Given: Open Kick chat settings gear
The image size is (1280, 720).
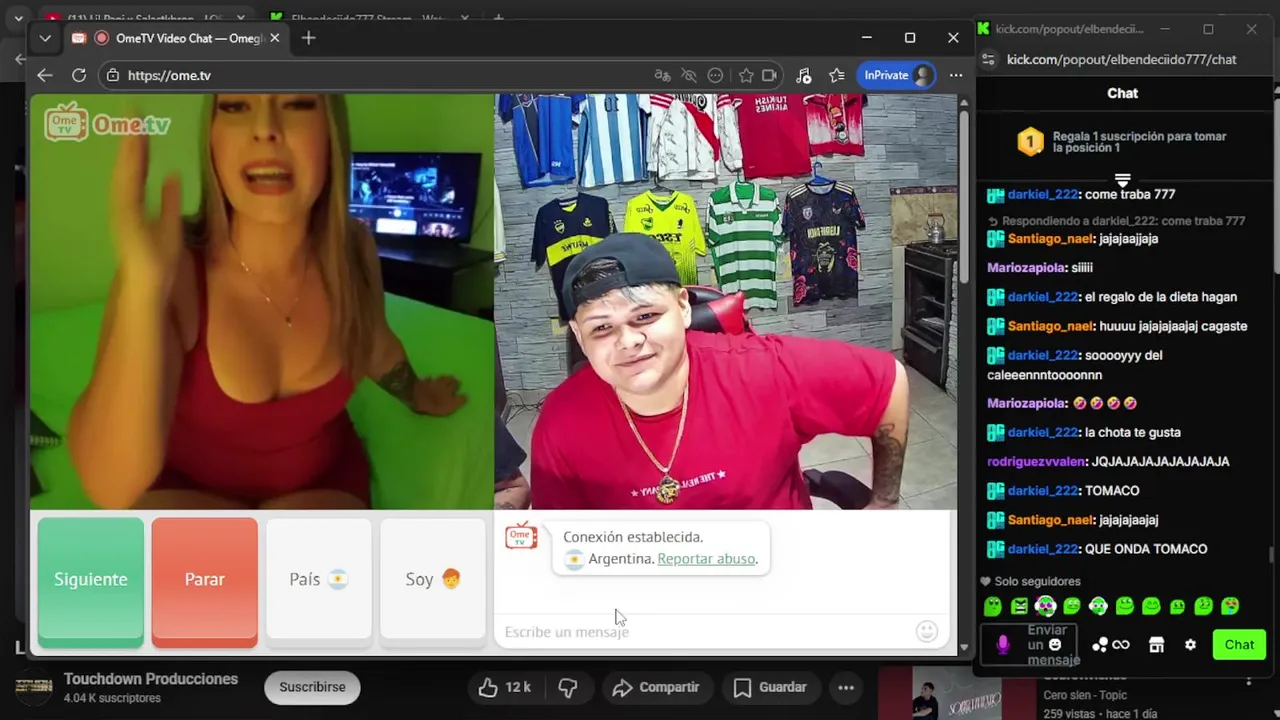Looking at the screenshot, I should tap(1190, 645).
